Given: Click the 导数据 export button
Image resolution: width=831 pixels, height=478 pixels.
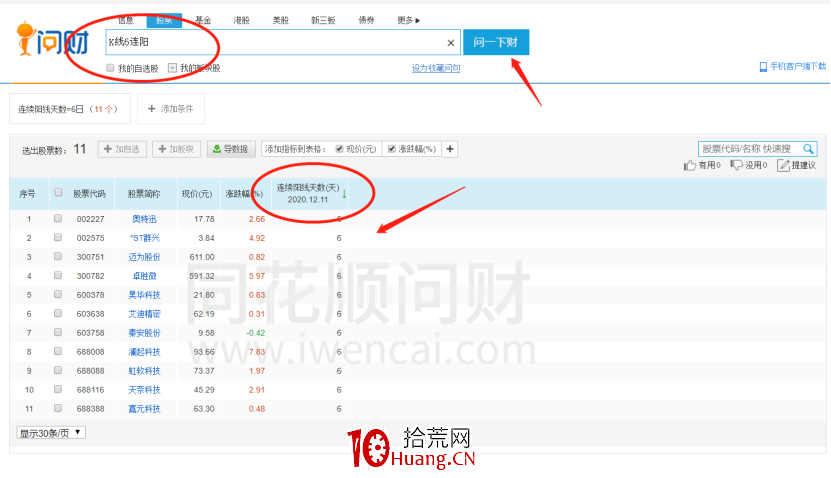Looking at the screenshot, I should (x=231, y=149).
